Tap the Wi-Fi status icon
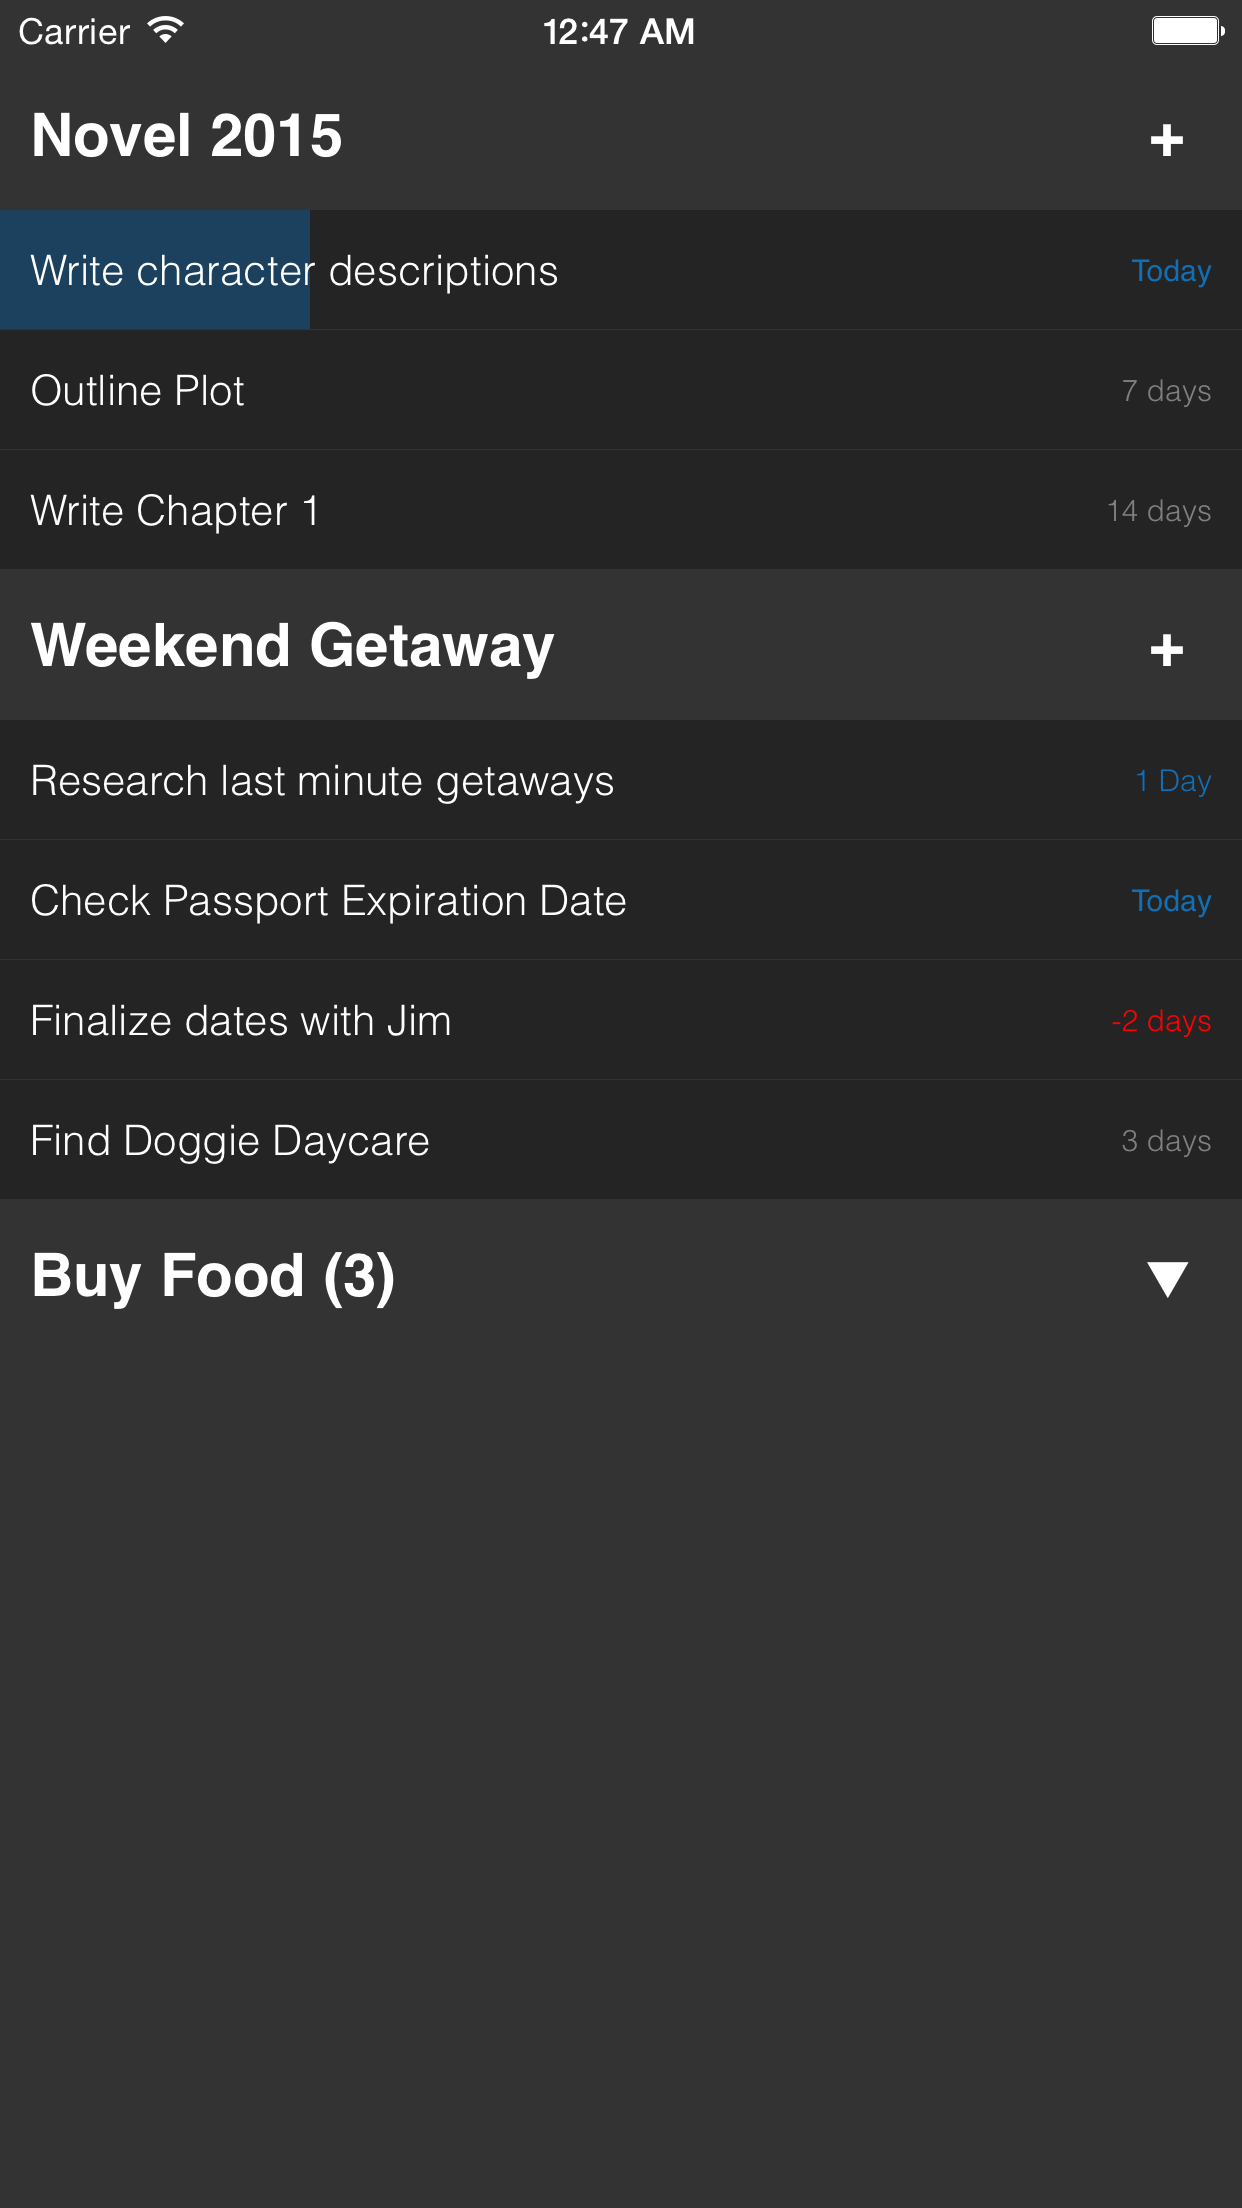This screenshot has width=1242, height=2208. point(166,30)
